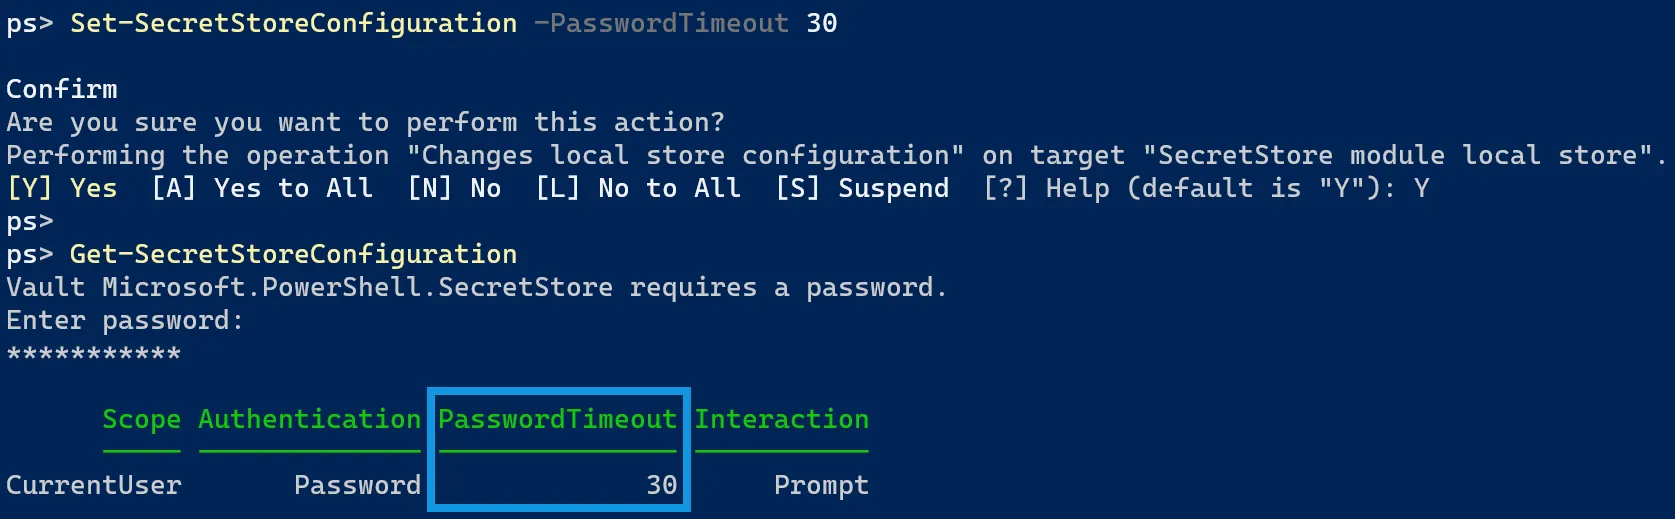Click the CurrentUser scope value
This screenshot has height=519, width=1675.
94,486
